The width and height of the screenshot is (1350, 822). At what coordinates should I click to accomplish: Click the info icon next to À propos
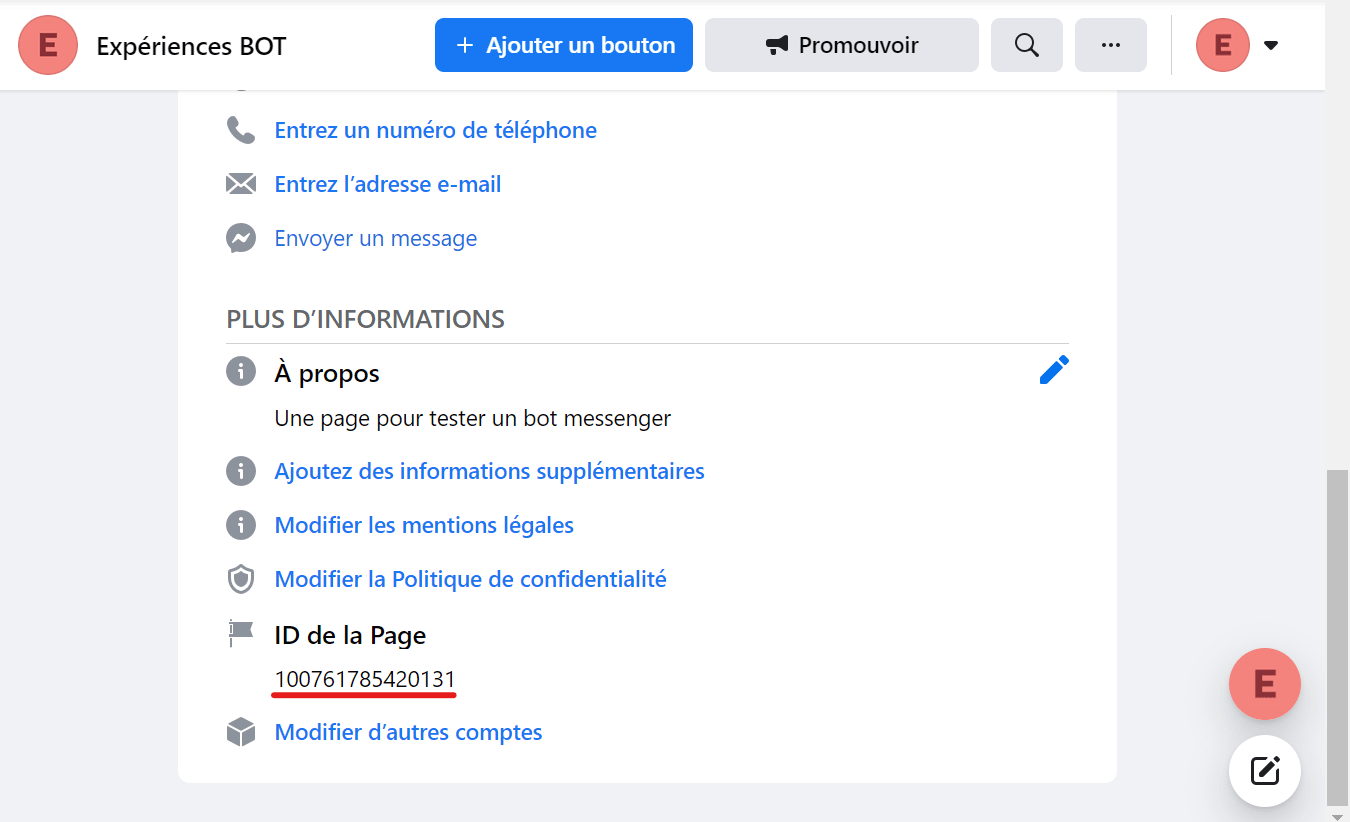coord(241,372)
